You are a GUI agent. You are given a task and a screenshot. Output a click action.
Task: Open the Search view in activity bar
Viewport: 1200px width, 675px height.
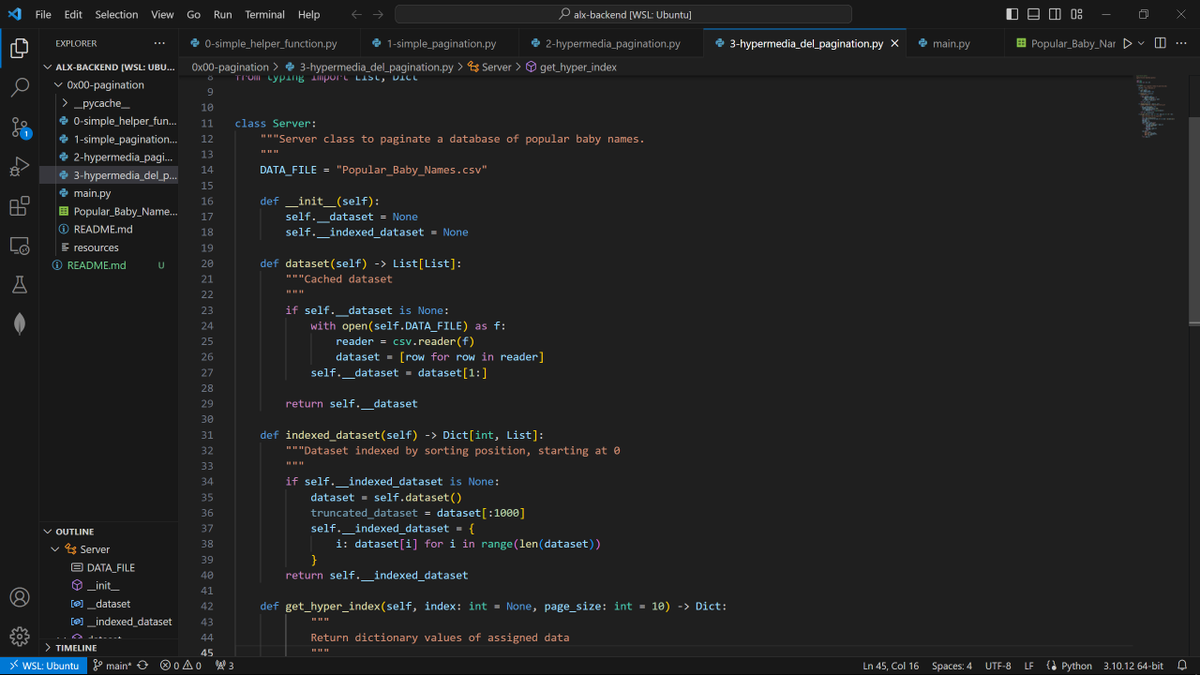tap(19, 87)
